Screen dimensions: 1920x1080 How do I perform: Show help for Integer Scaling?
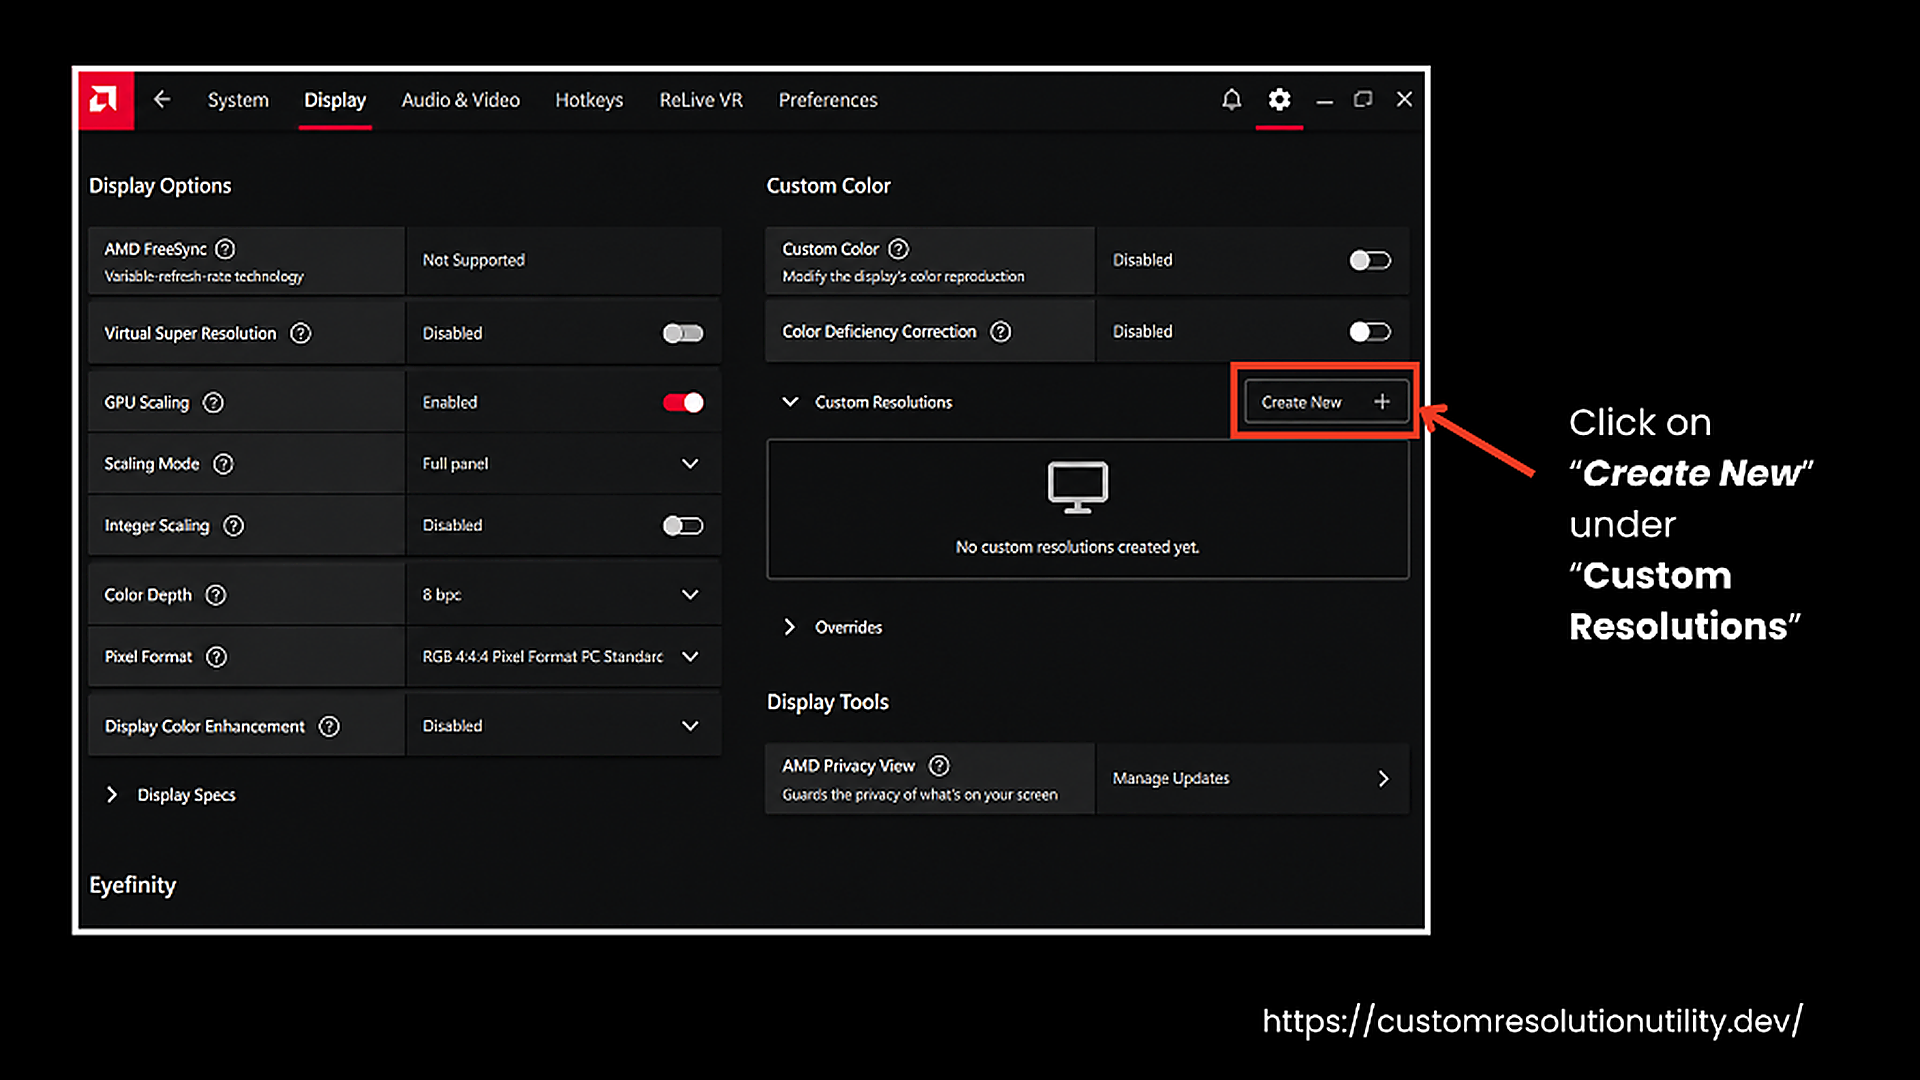(233, 526)
